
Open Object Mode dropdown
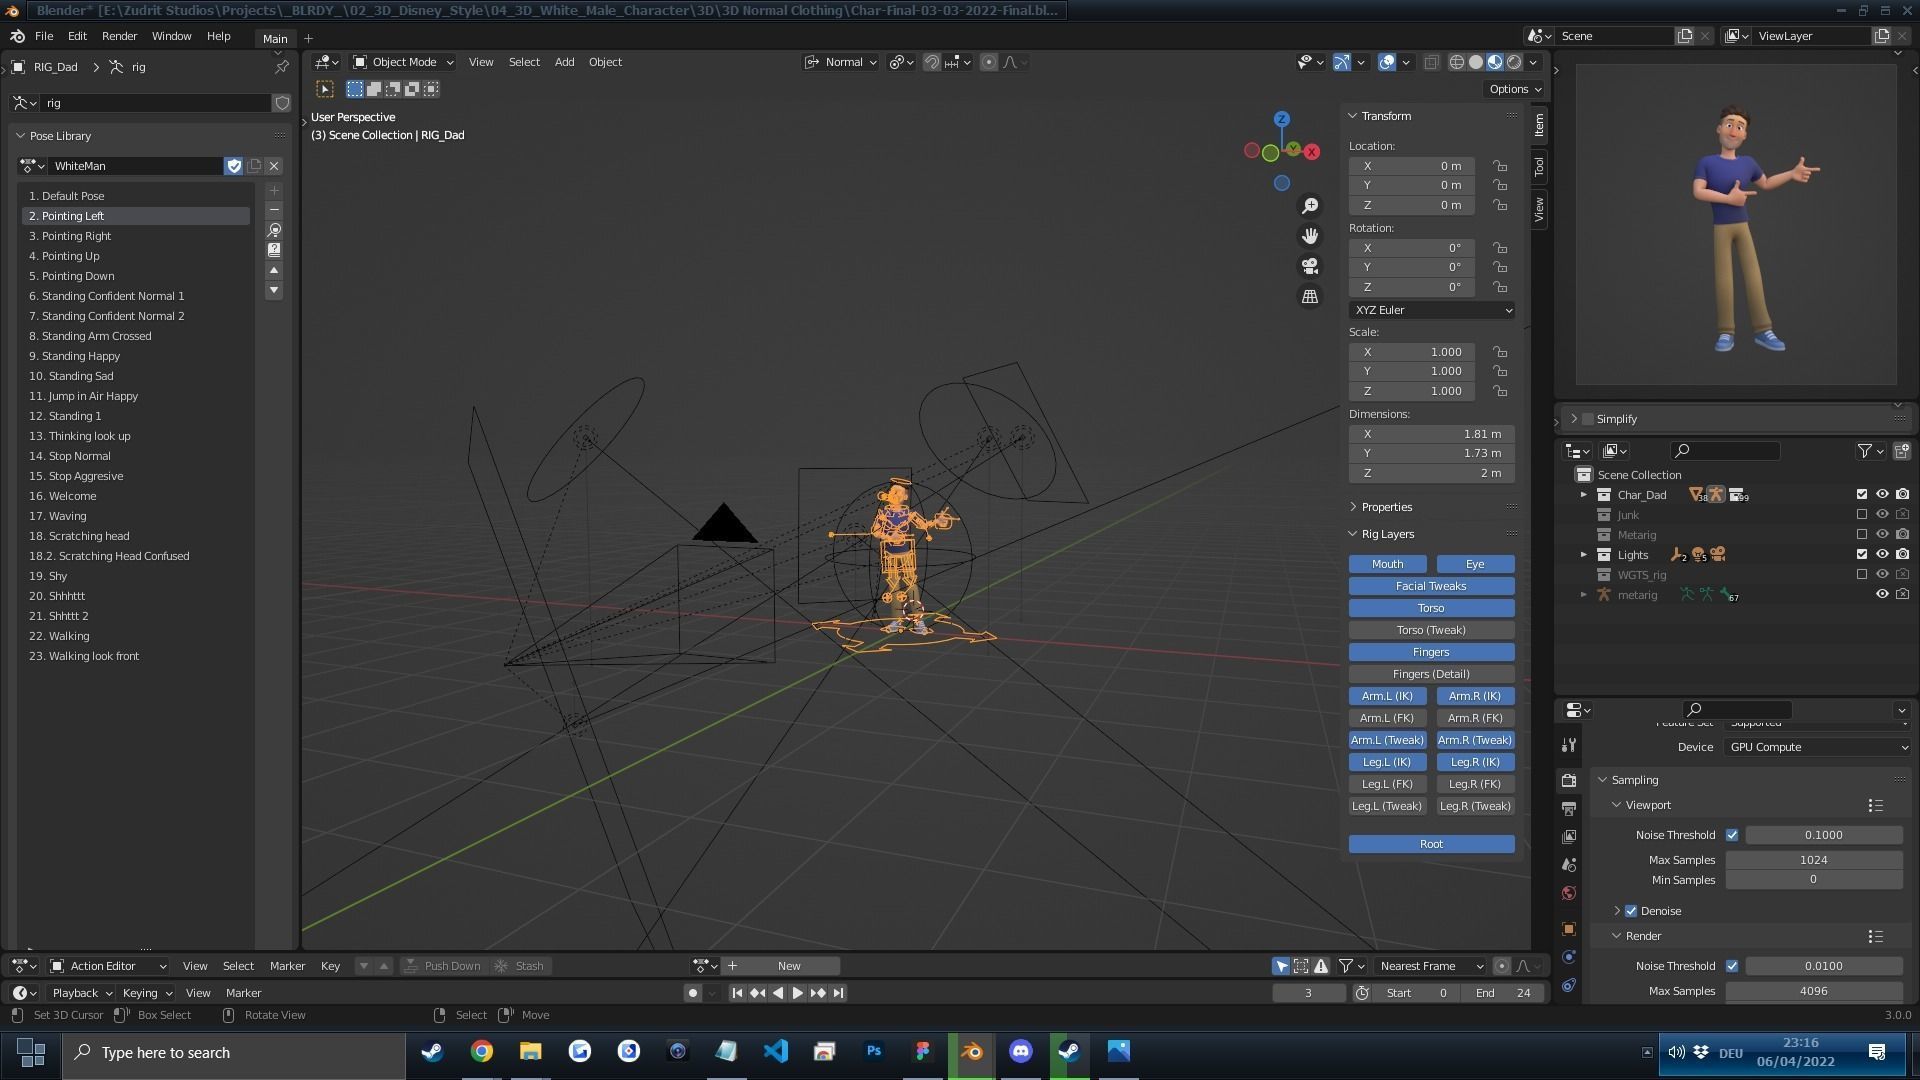click(x=403, y=62)
